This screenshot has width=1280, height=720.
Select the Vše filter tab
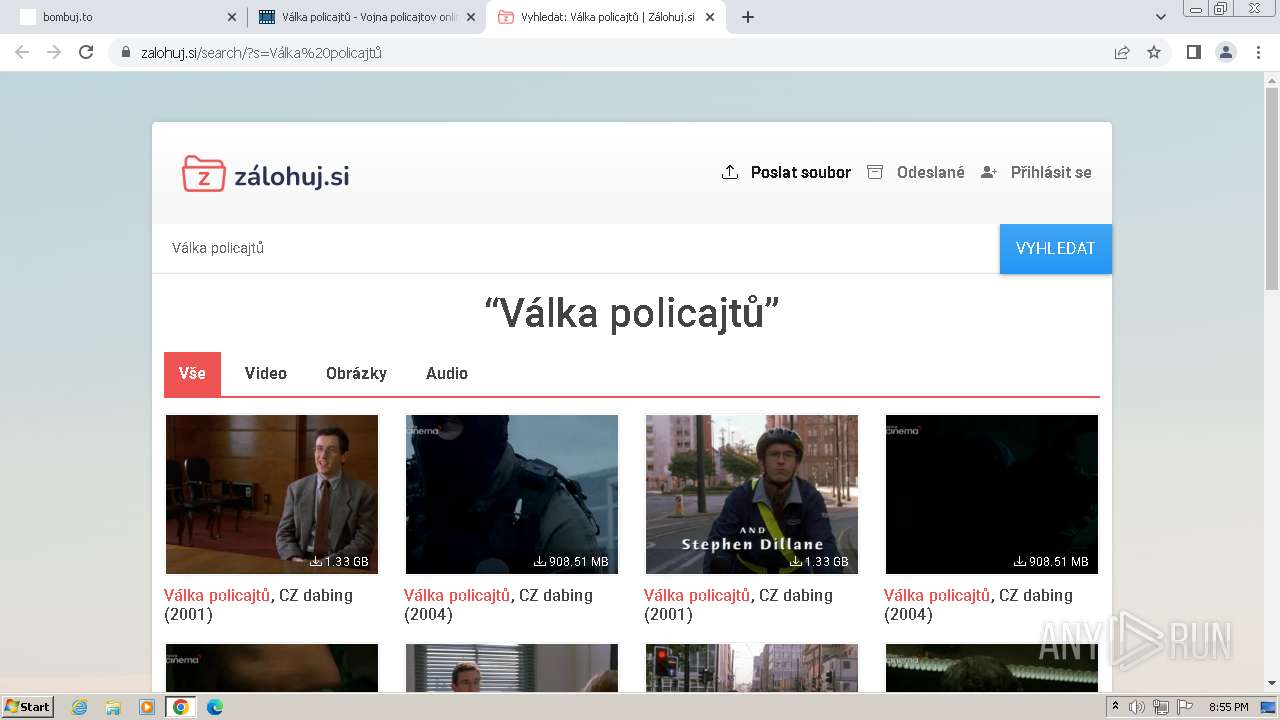[x=192, y=373]
